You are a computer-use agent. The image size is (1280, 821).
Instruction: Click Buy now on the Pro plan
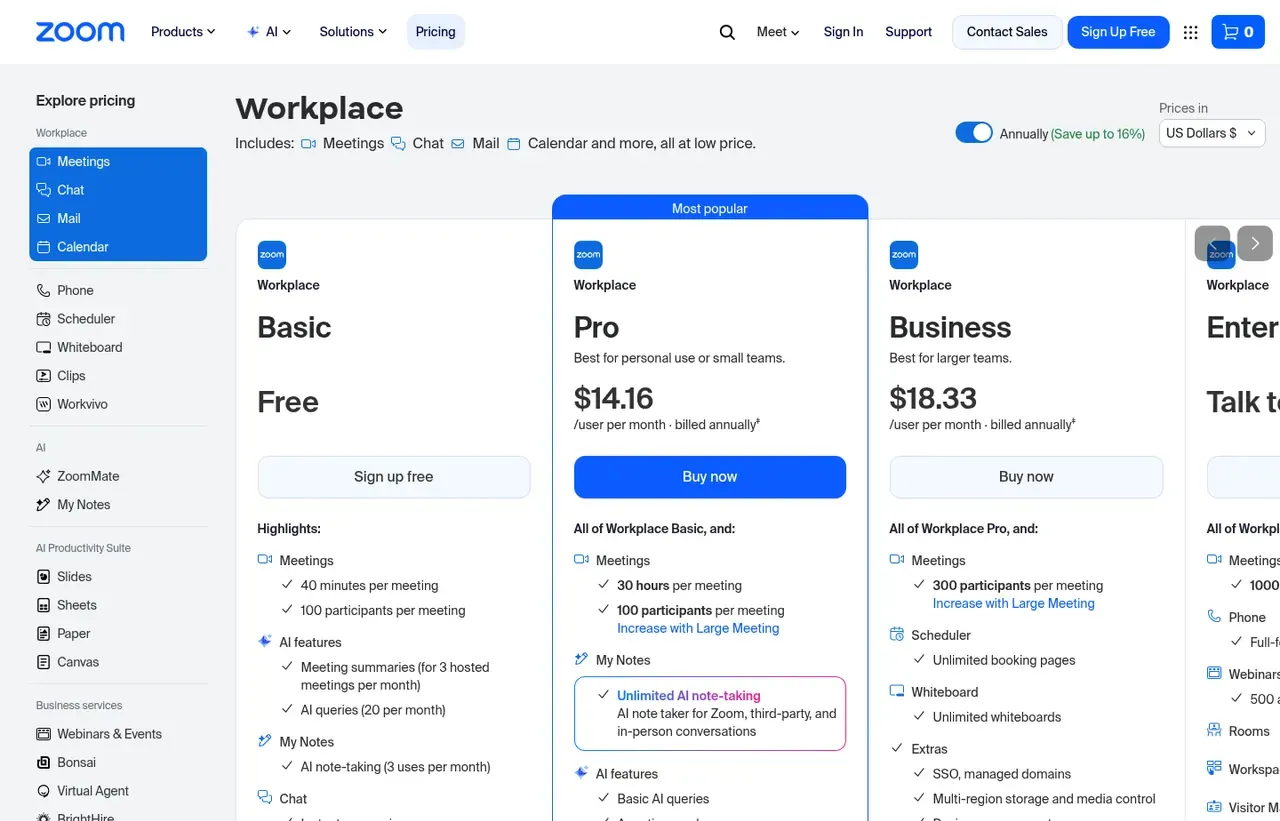[x=710, y=477]
